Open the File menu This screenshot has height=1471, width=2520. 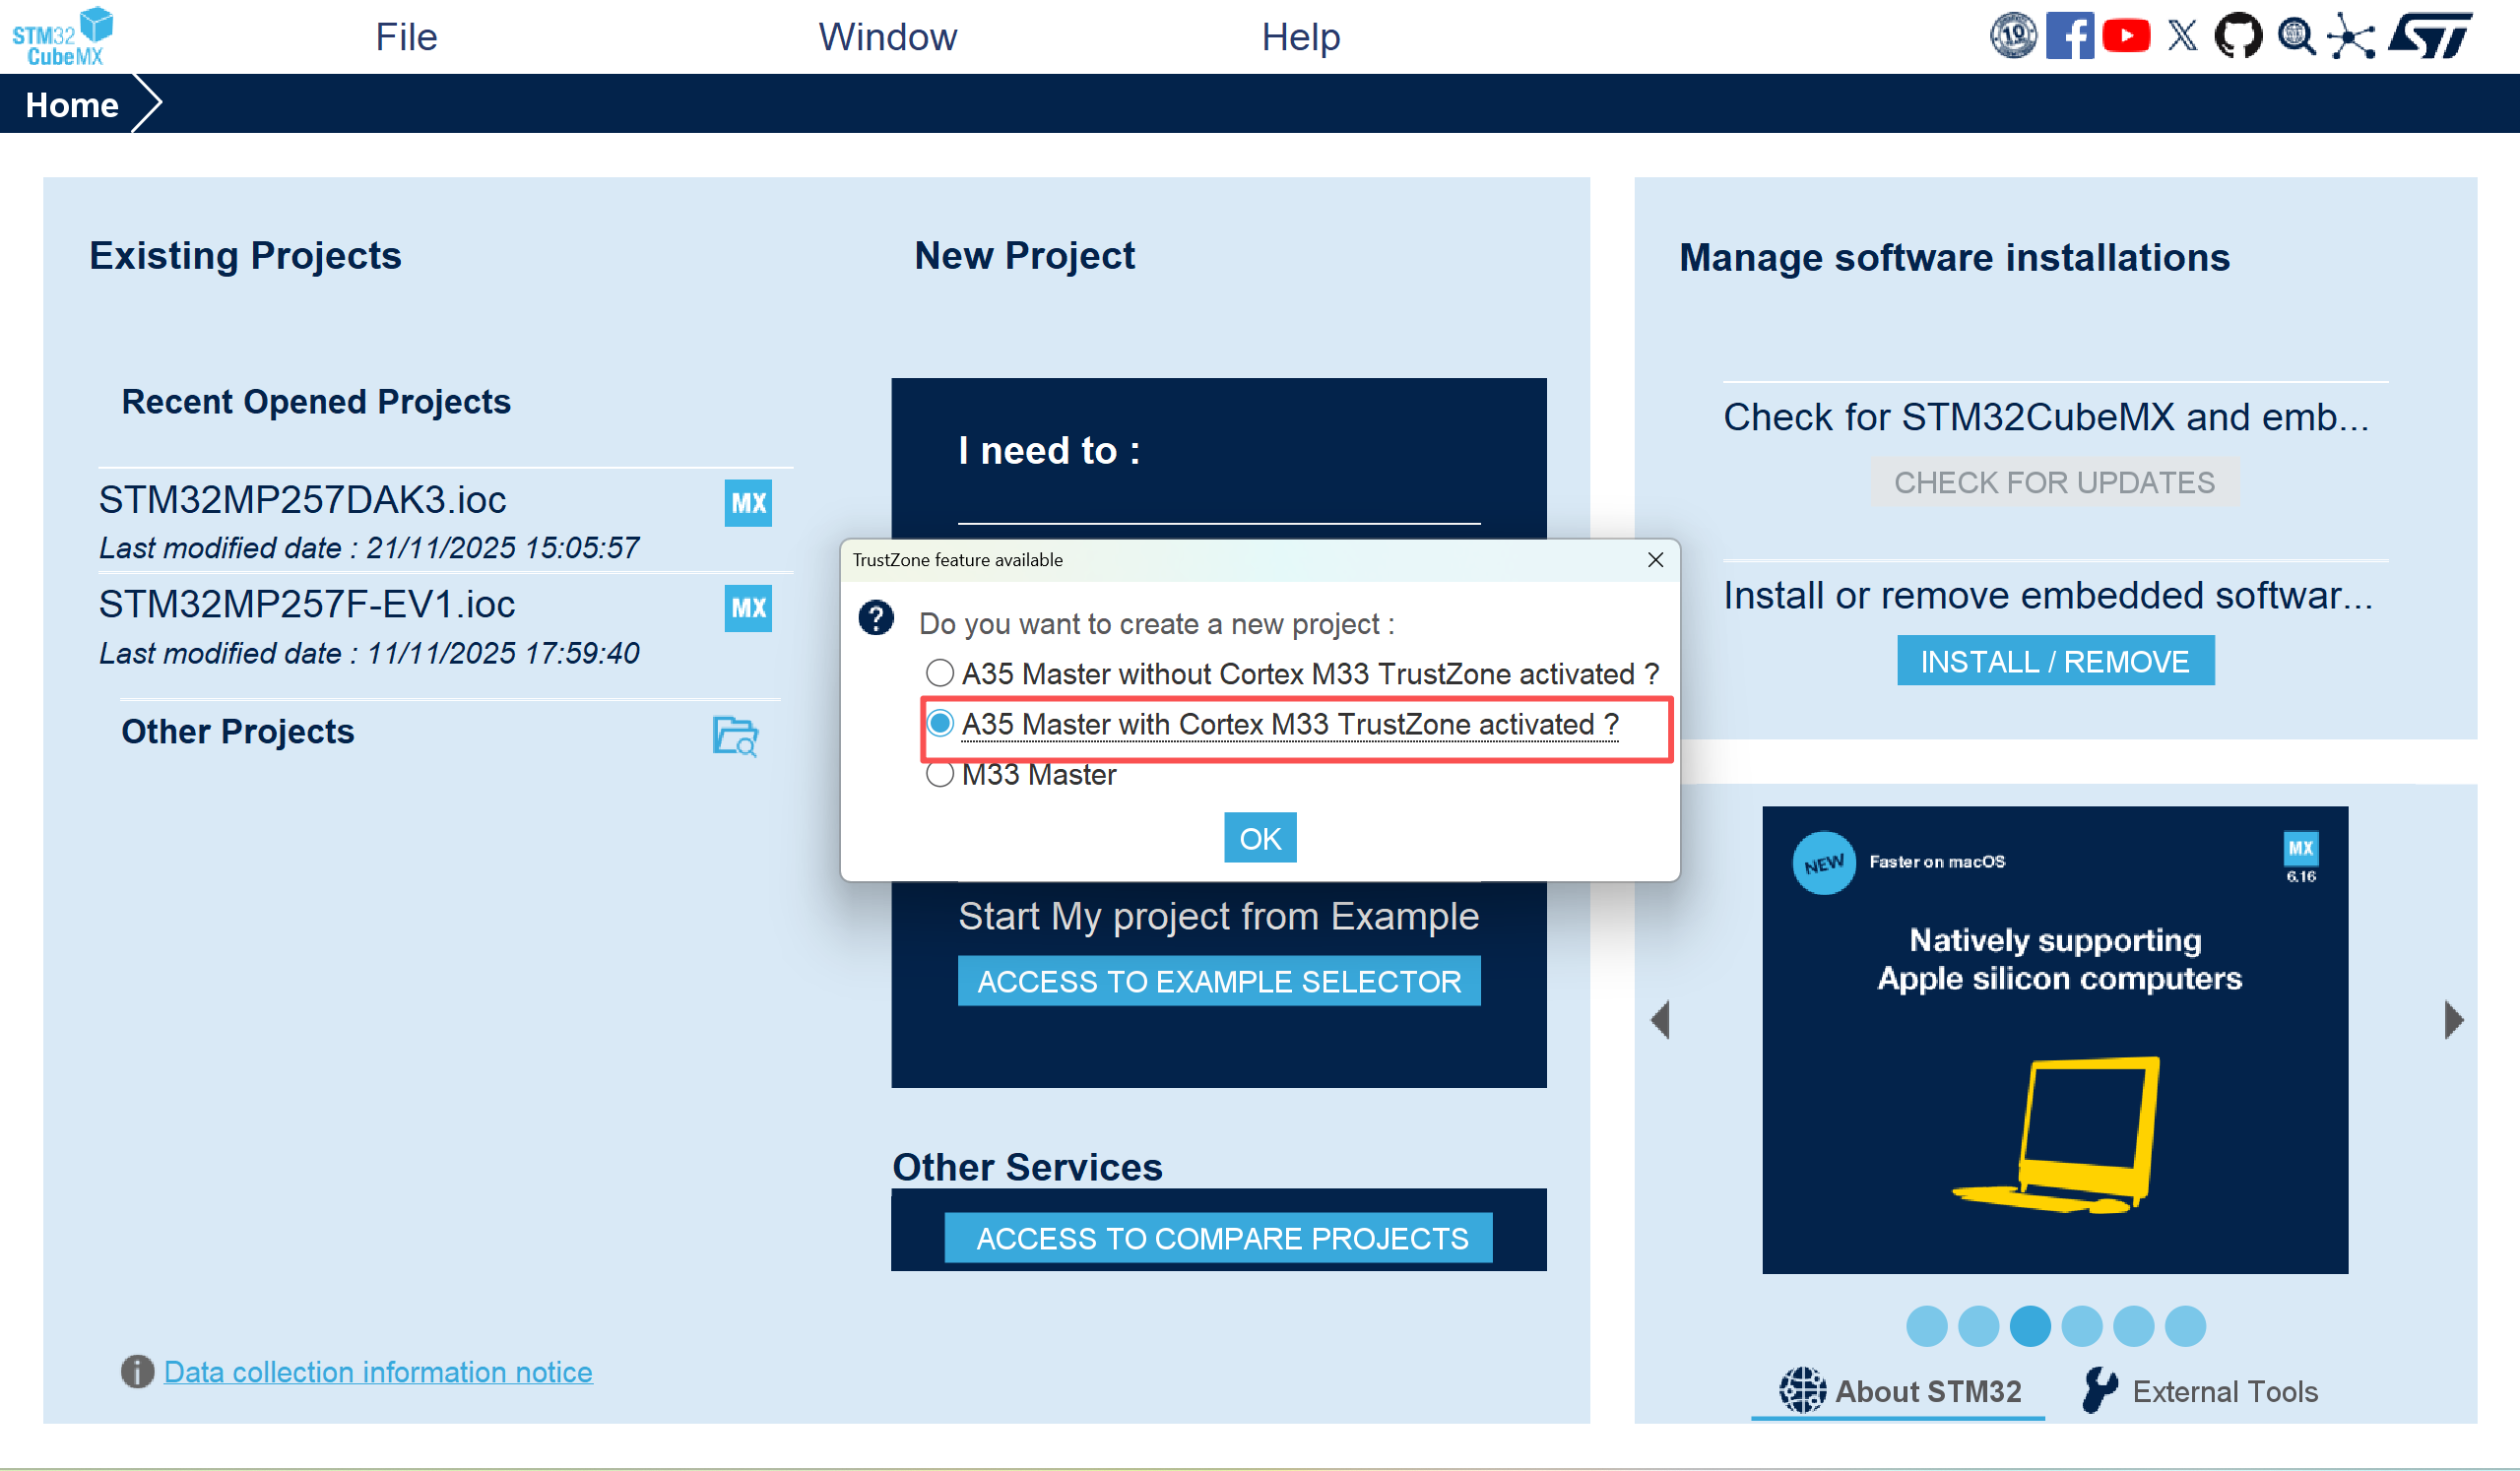click(406, 37)
